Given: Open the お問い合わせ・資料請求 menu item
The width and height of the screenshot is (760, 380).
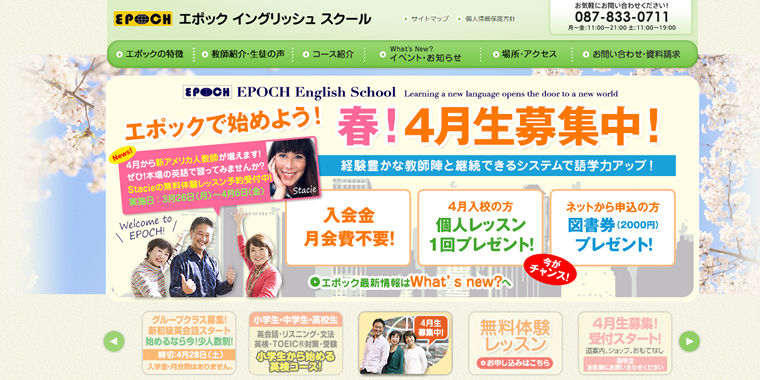Looking at the screenshot, I should point(632,54).
